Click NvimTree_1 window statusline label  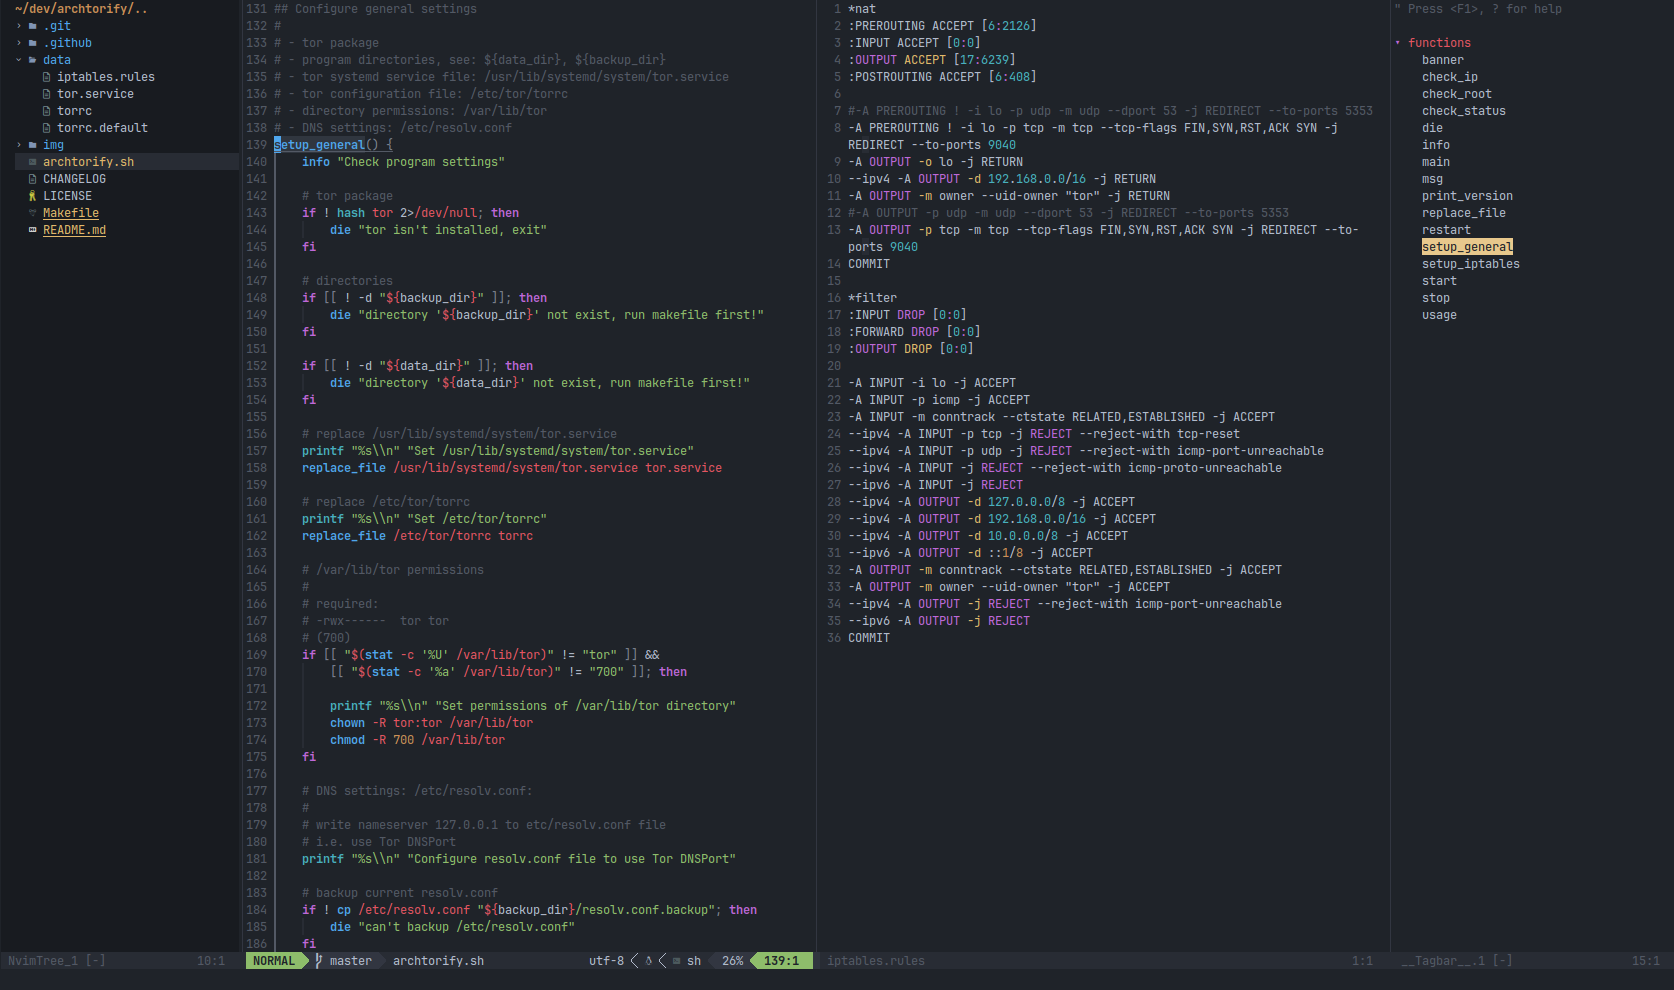(x=43, y=961)
